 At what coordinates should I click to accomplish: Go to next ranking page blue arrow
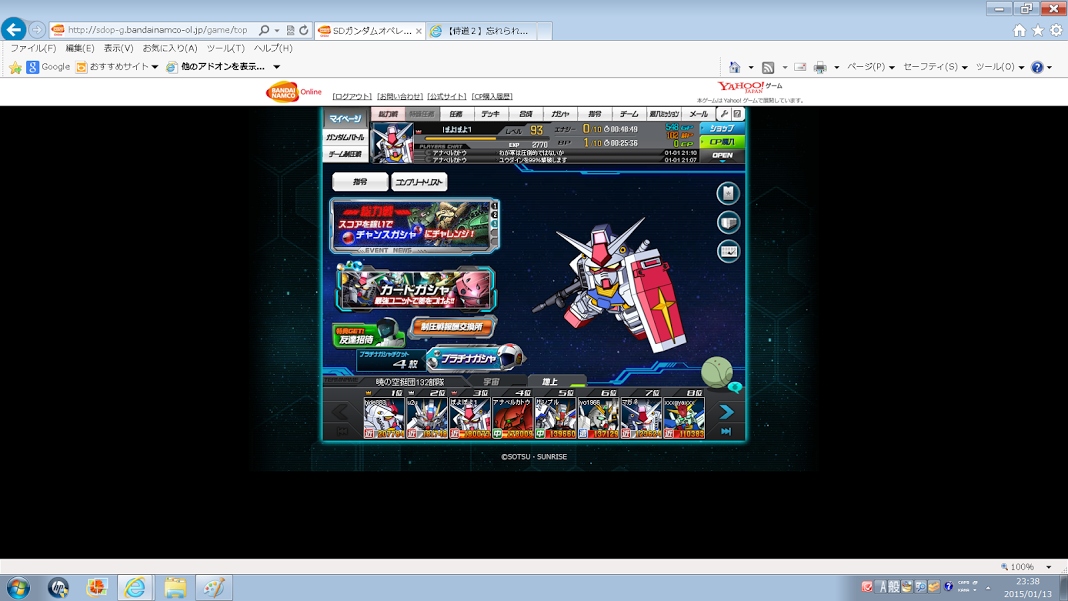click(x=726, y=412)
